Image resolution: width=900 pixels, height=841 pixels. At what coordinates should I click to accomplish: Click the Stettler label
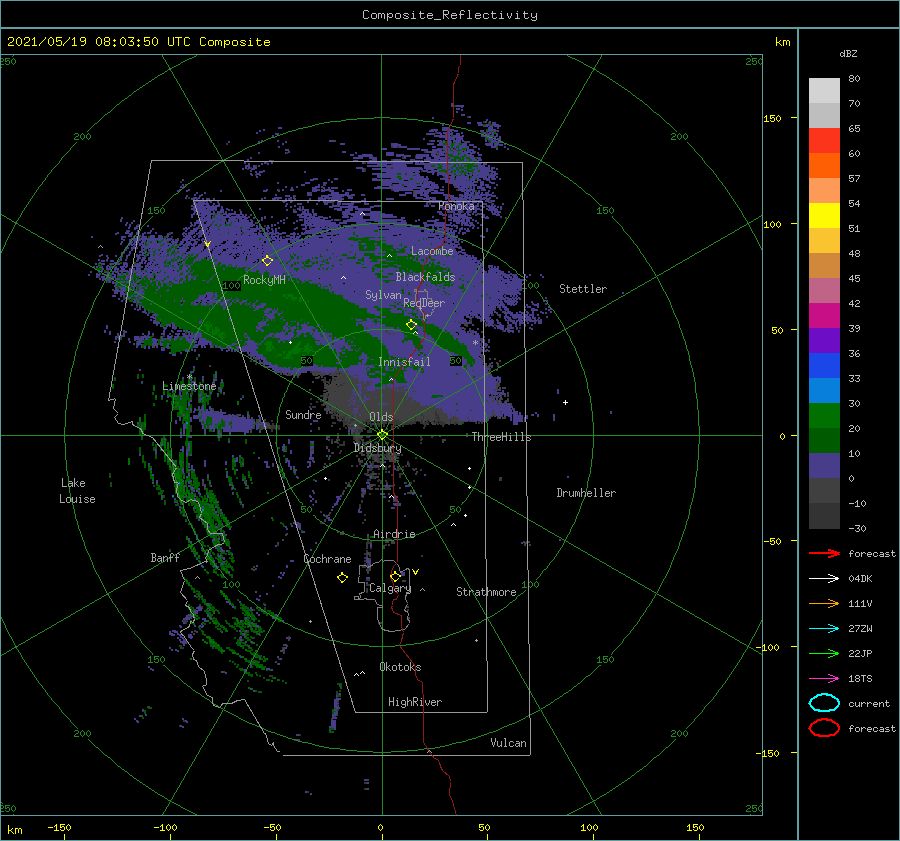[583, 289]
